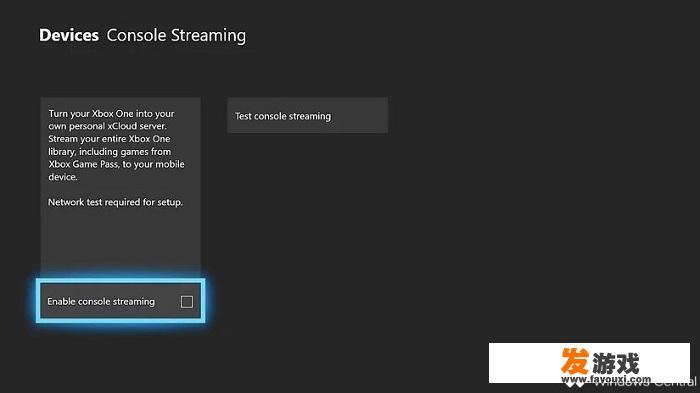Image resolution: width=700 pixels, height=393 pixels.
Task: Open Test console streaming
Action: [x=308, y=116]
